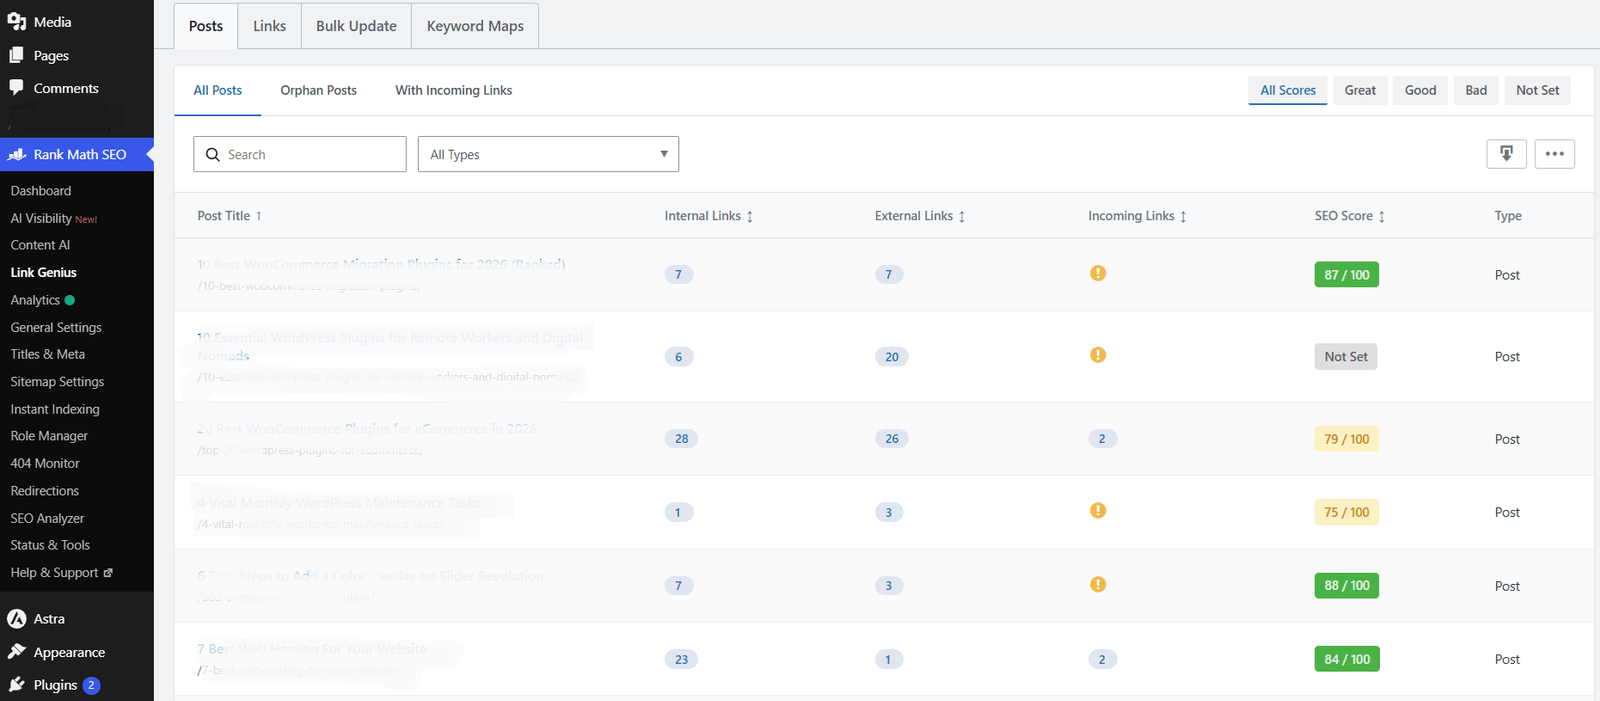This screenshot has height=701, width=1600.
Task: Open General Settings menu item
Action: tap(56, 327)
